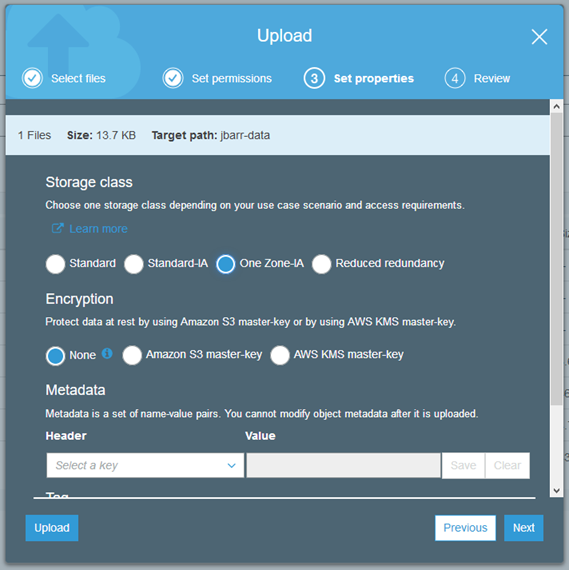Click the info icon beside None encryption
The width and height of the screenshot is (569, 570).
[x=107, y=353]
